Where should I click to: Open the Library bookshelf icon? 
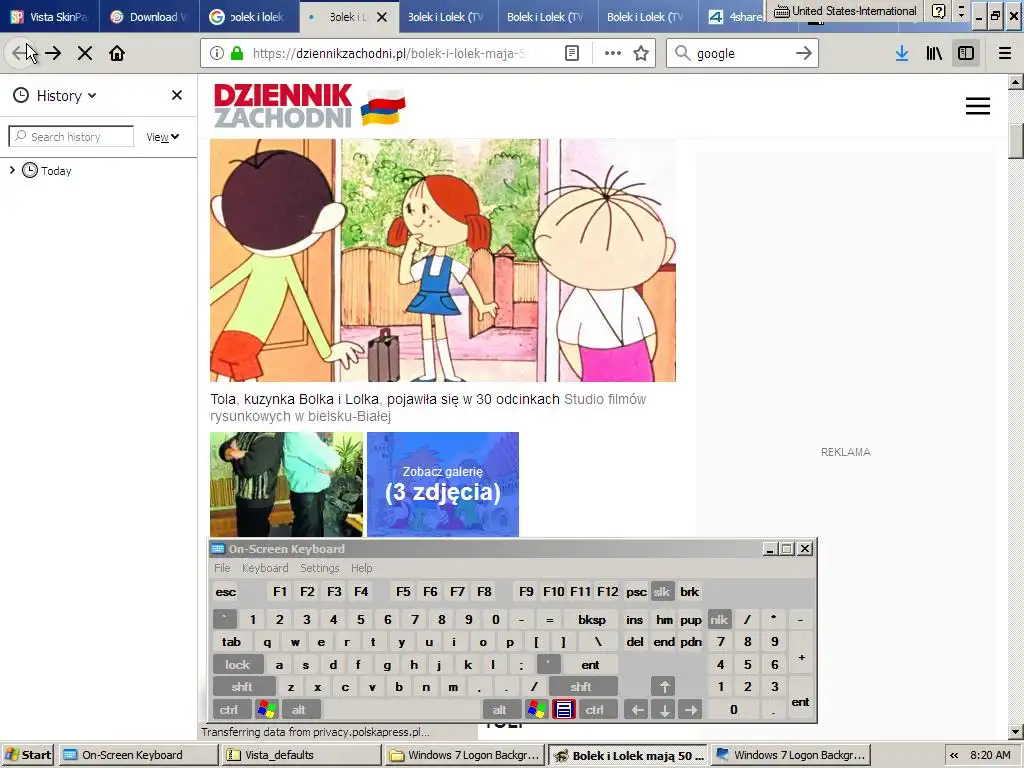click(x=934, y=54)
